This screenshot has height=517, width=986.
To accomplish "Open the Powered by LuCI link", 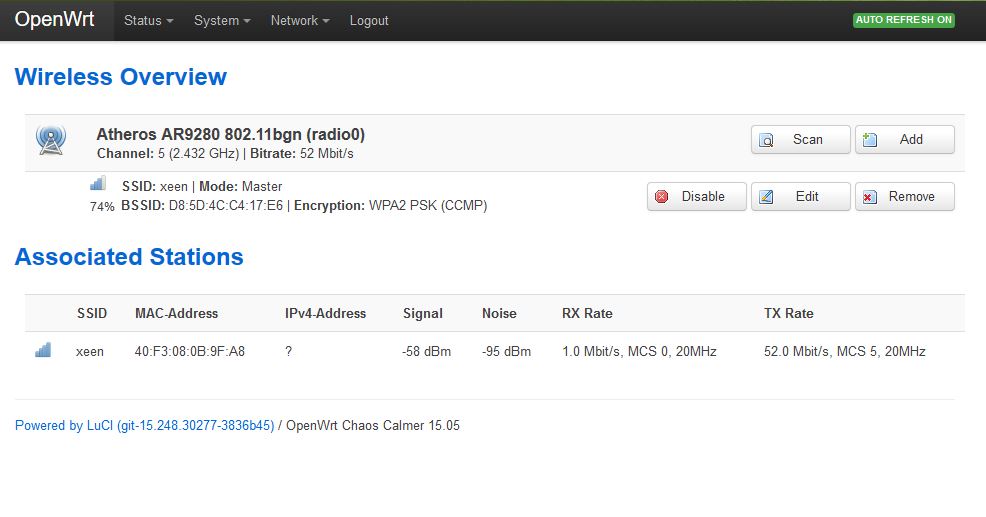I will (x=145, y=426).
